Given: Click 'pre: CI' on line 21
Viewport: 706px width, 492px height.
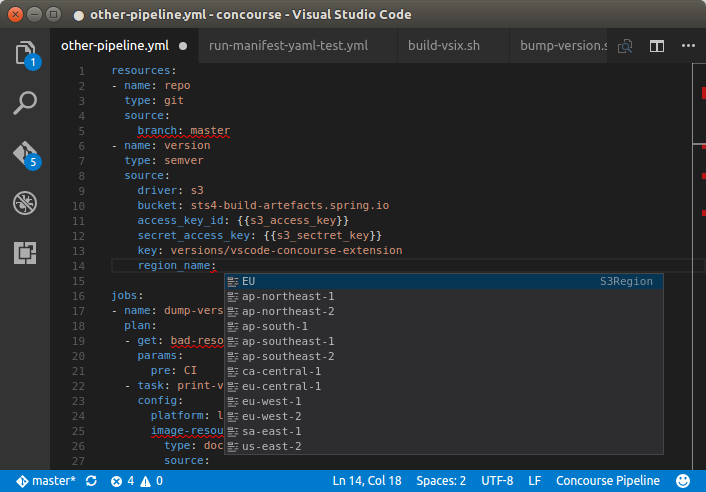Looking at the screenshot, I should click(174, 370).
